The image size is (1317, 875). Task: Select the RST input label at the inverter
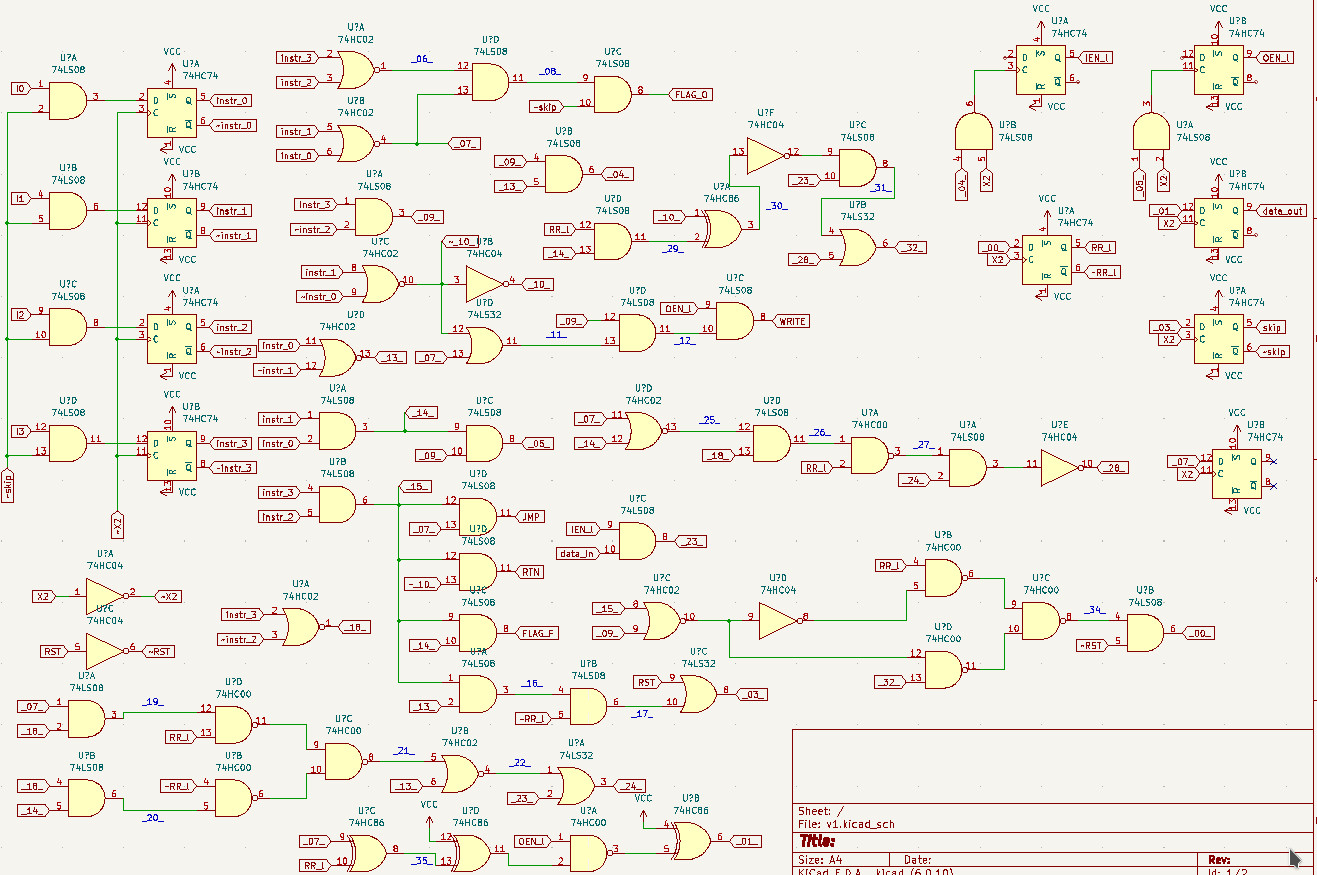tap(54, 651)
